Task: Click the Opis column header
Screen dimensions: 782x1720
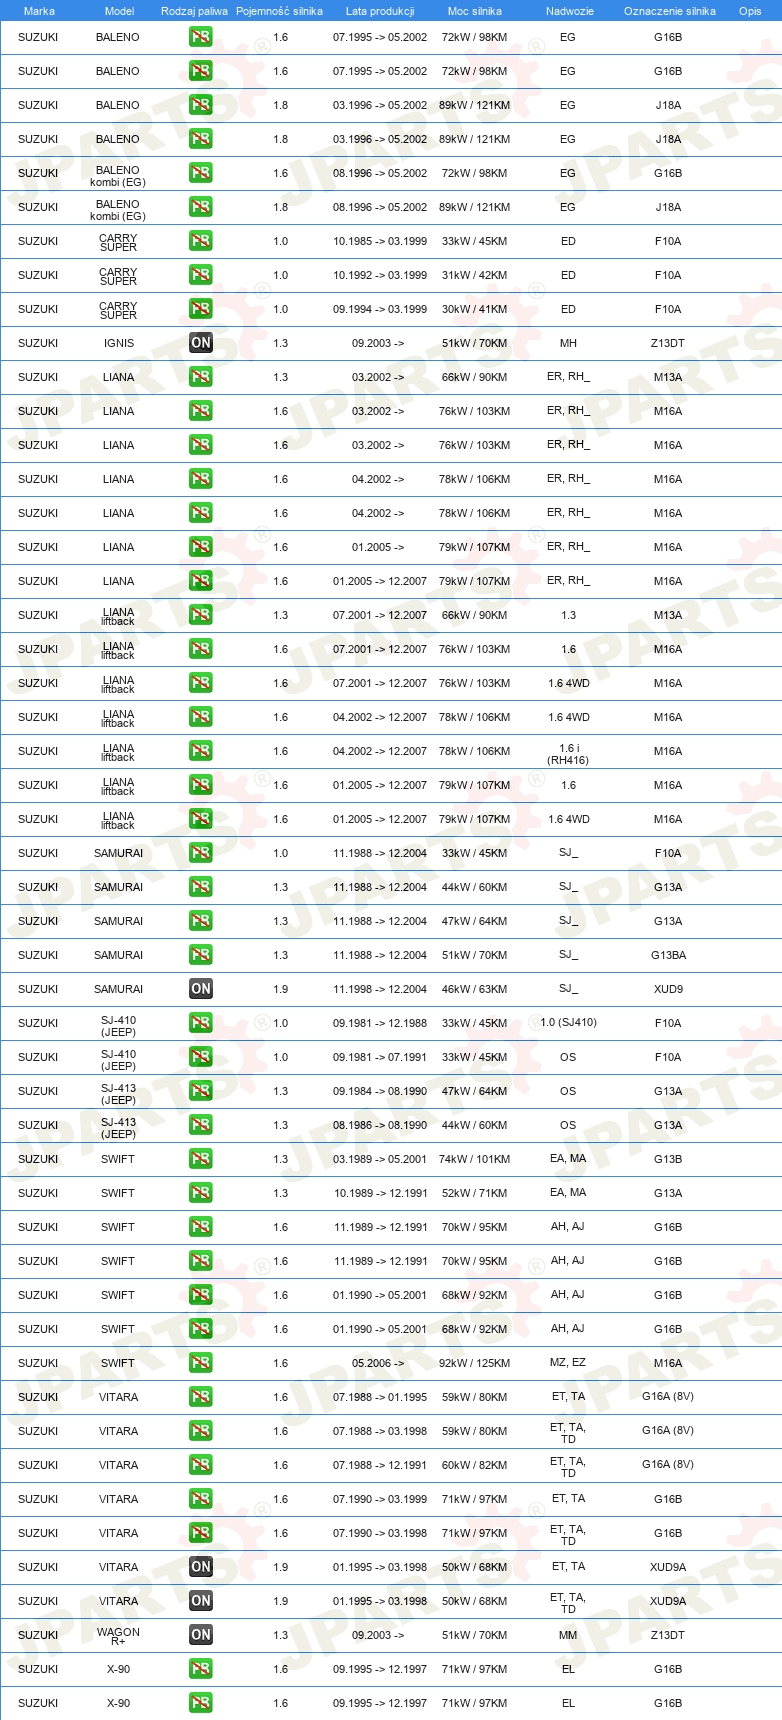Action: (750, 11)
